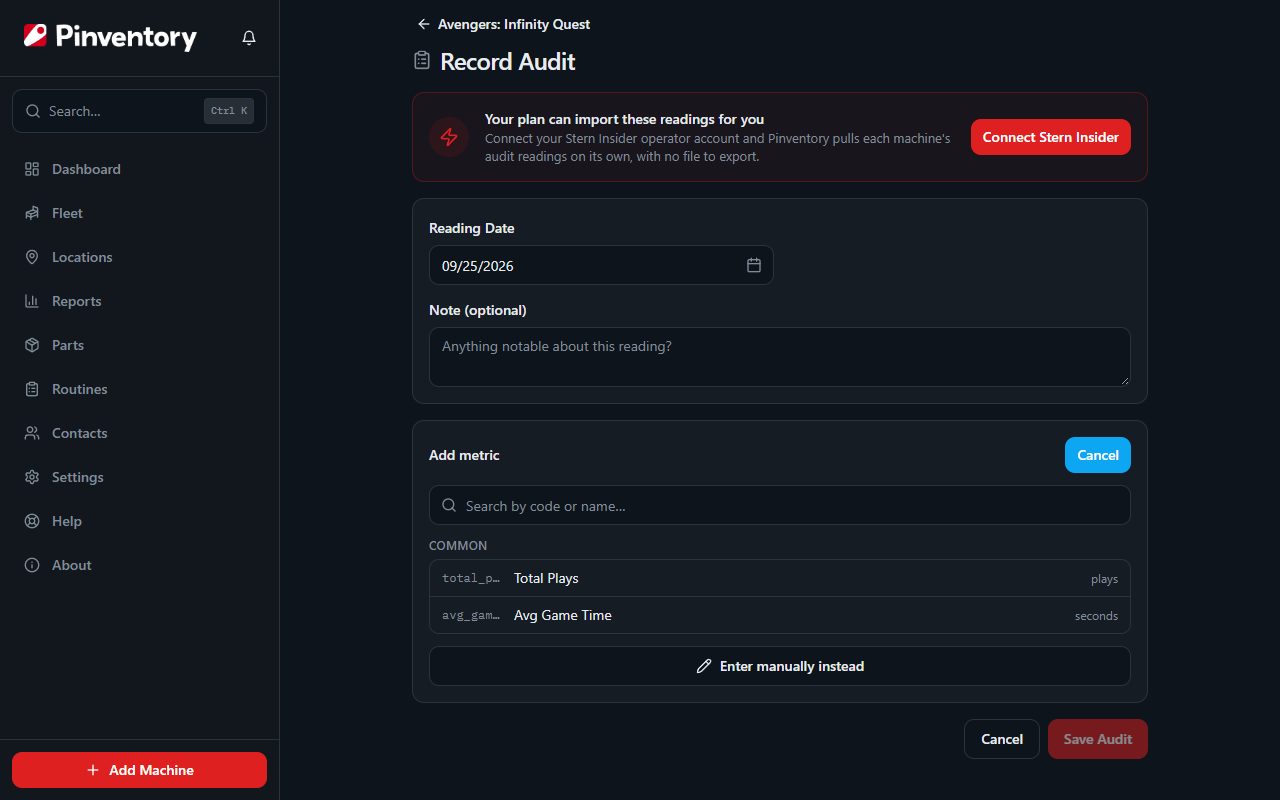Click Connect Stern Insider button

point(1050,137)
